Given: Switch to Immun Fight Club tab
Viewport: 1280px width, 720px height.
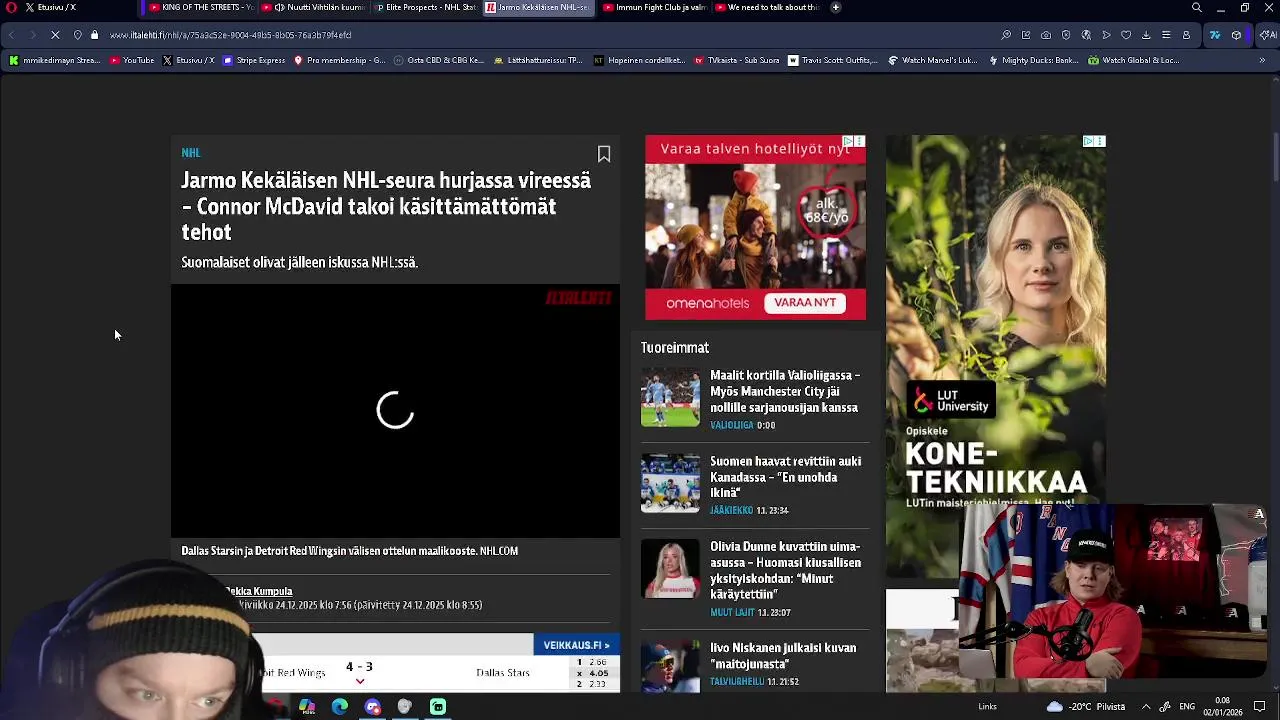Looking at the screenshot, I should pos(654,7).
